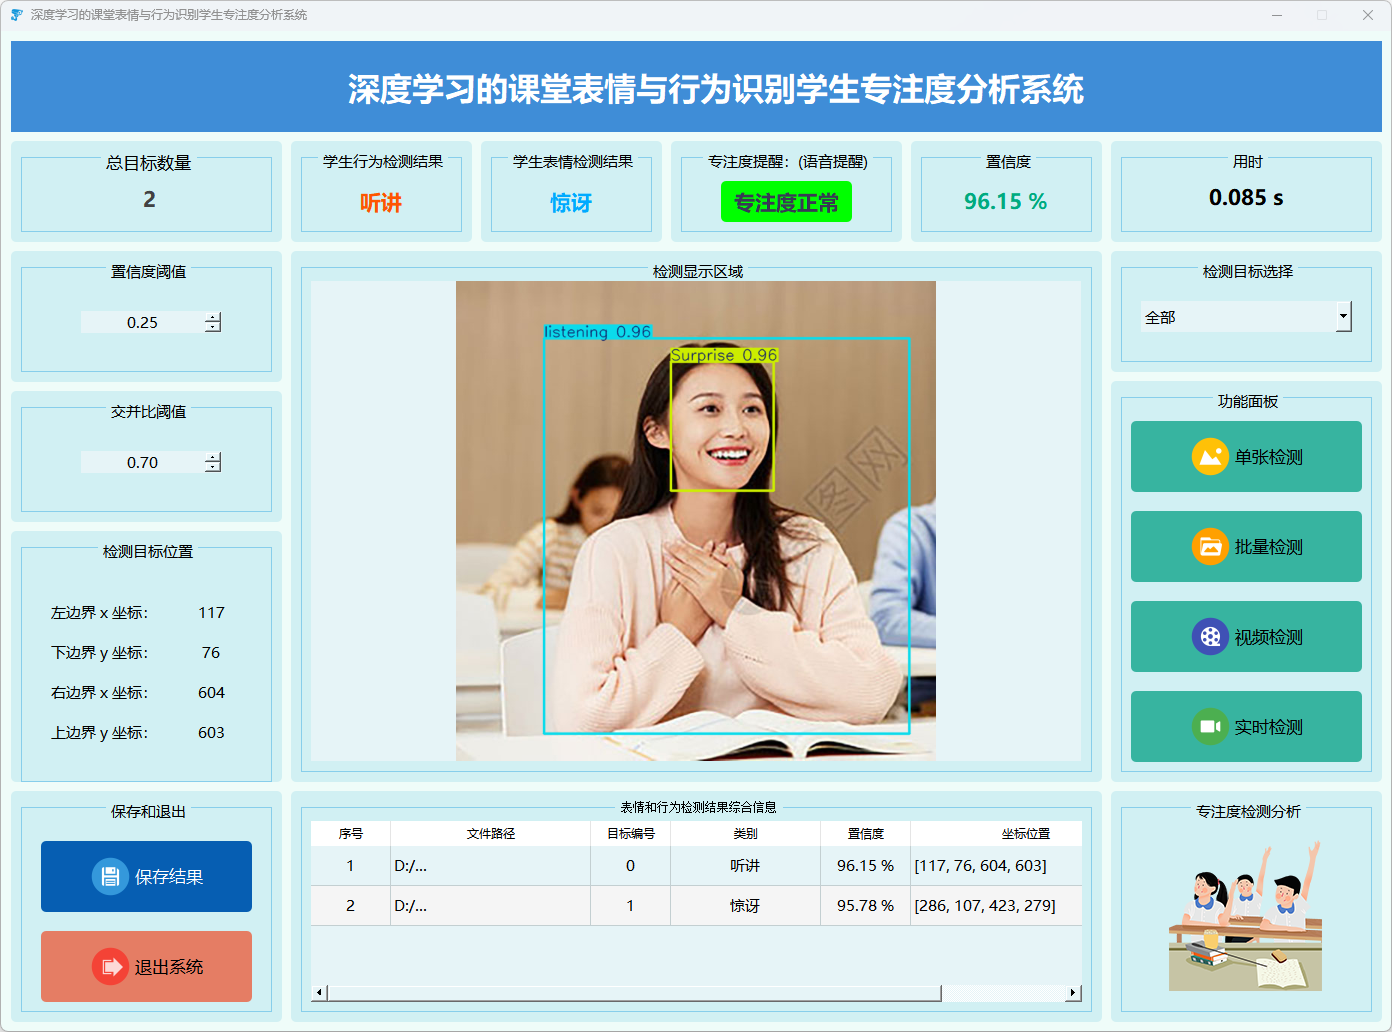Click the detected image in display area
The height and width of the screenshot is (1032, 1392).
(695, 520)
